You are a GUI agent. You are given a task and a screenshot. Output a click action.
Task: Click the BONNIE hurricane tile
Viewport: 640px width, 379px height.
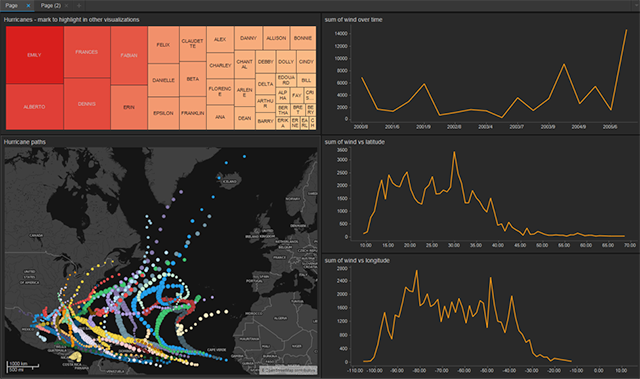pos(303,38)
